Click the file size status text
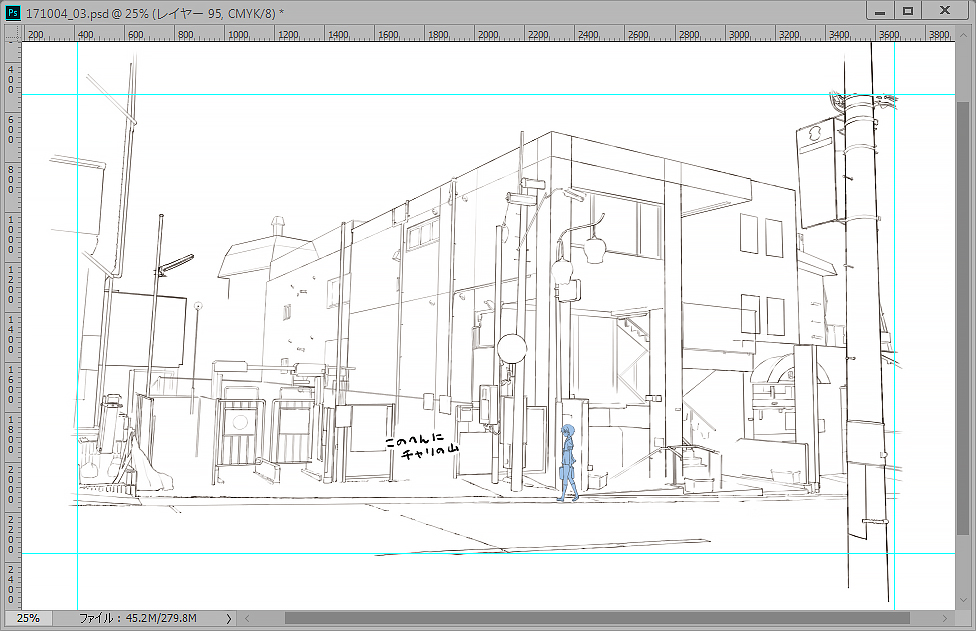Viewport: 976px width, 631px height. (138, 618)
